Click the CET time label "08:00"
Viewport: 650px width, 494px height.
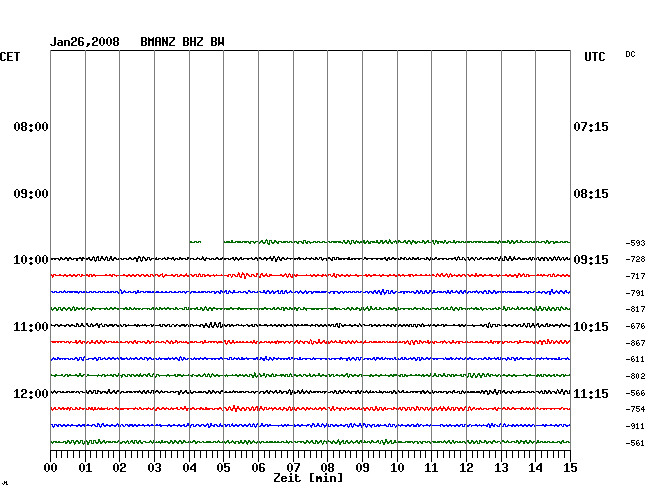click(31, 127)
